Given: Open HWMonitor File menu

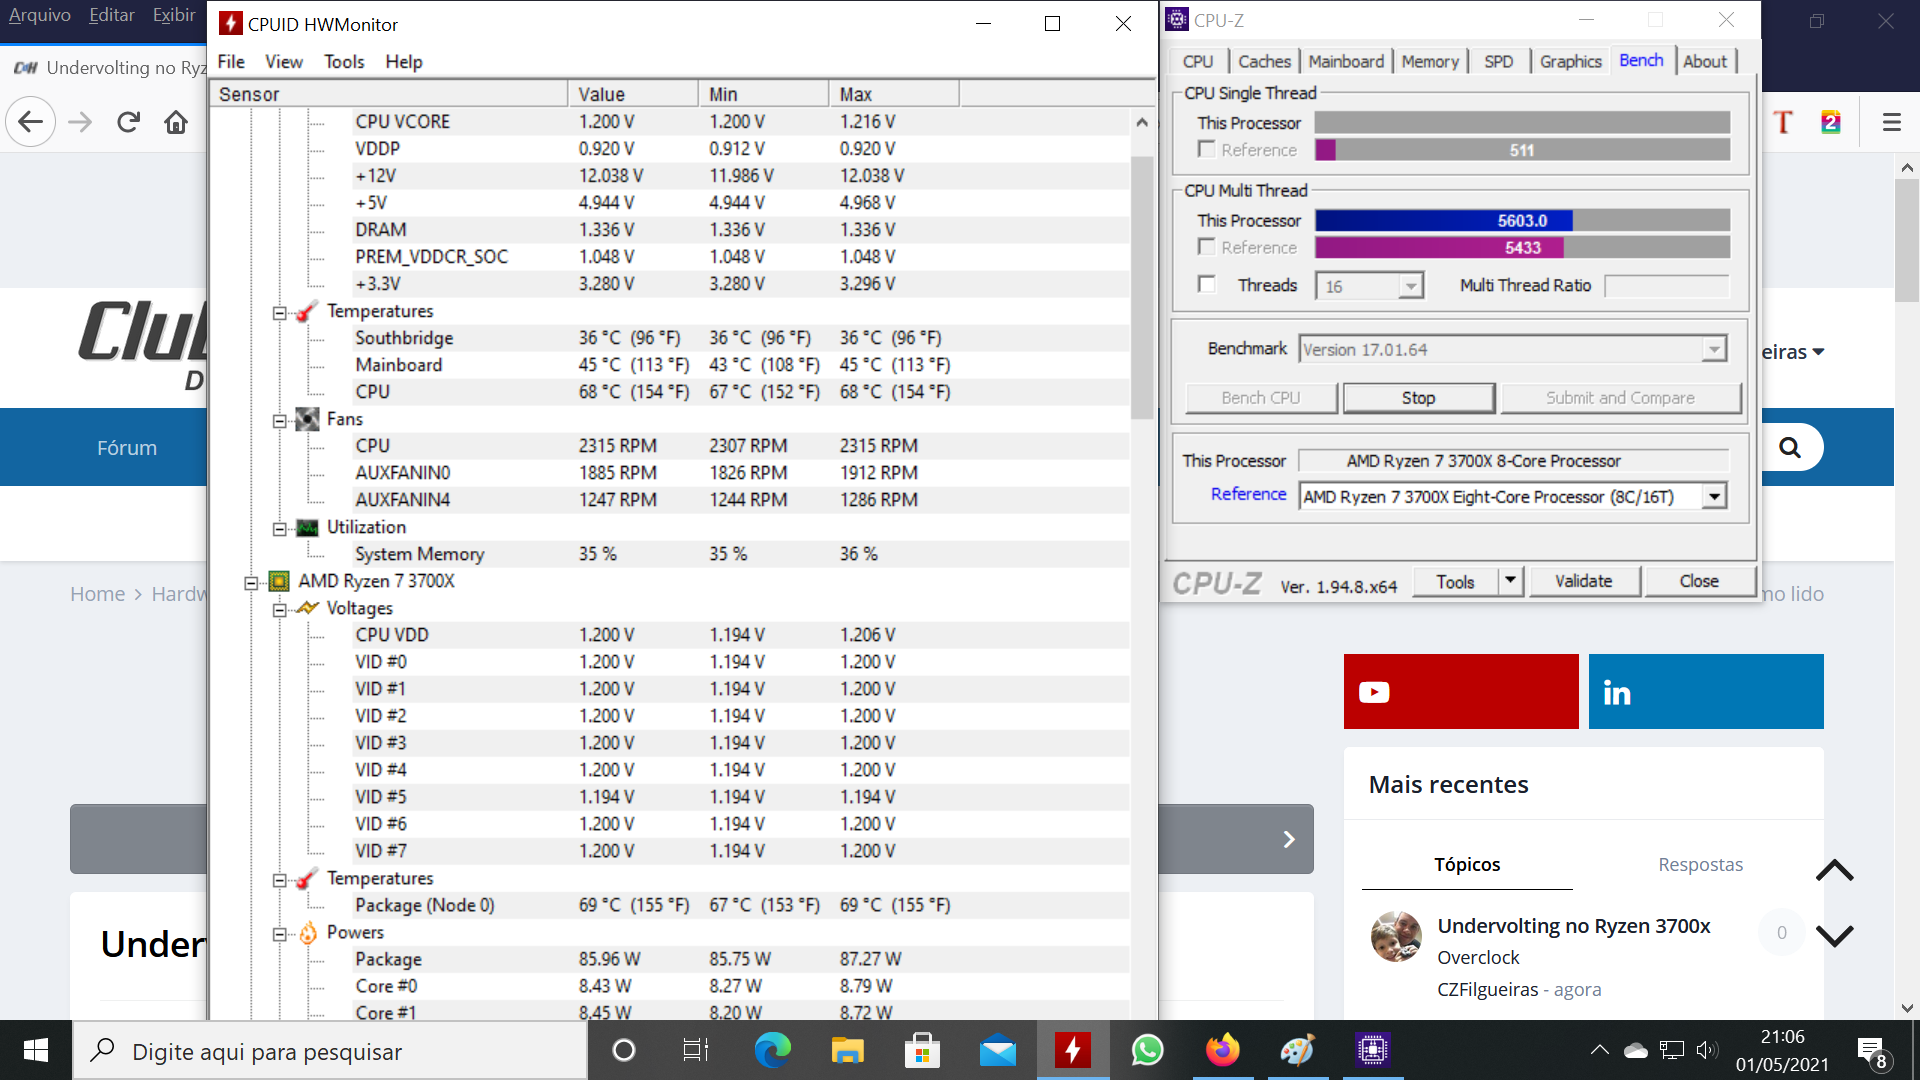Looking at the screenshot, I should point(231,61).
